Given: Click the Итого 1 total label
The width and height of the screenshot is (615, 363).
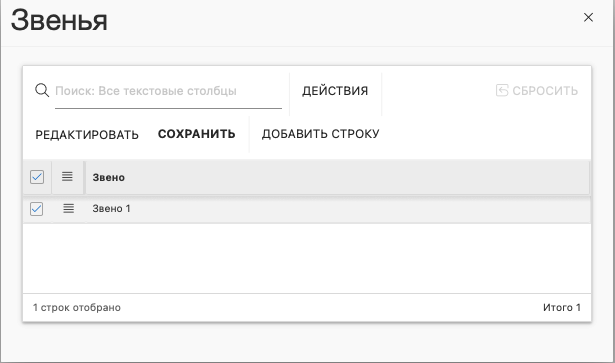Looking at the screenshot, I should [562, 307].
